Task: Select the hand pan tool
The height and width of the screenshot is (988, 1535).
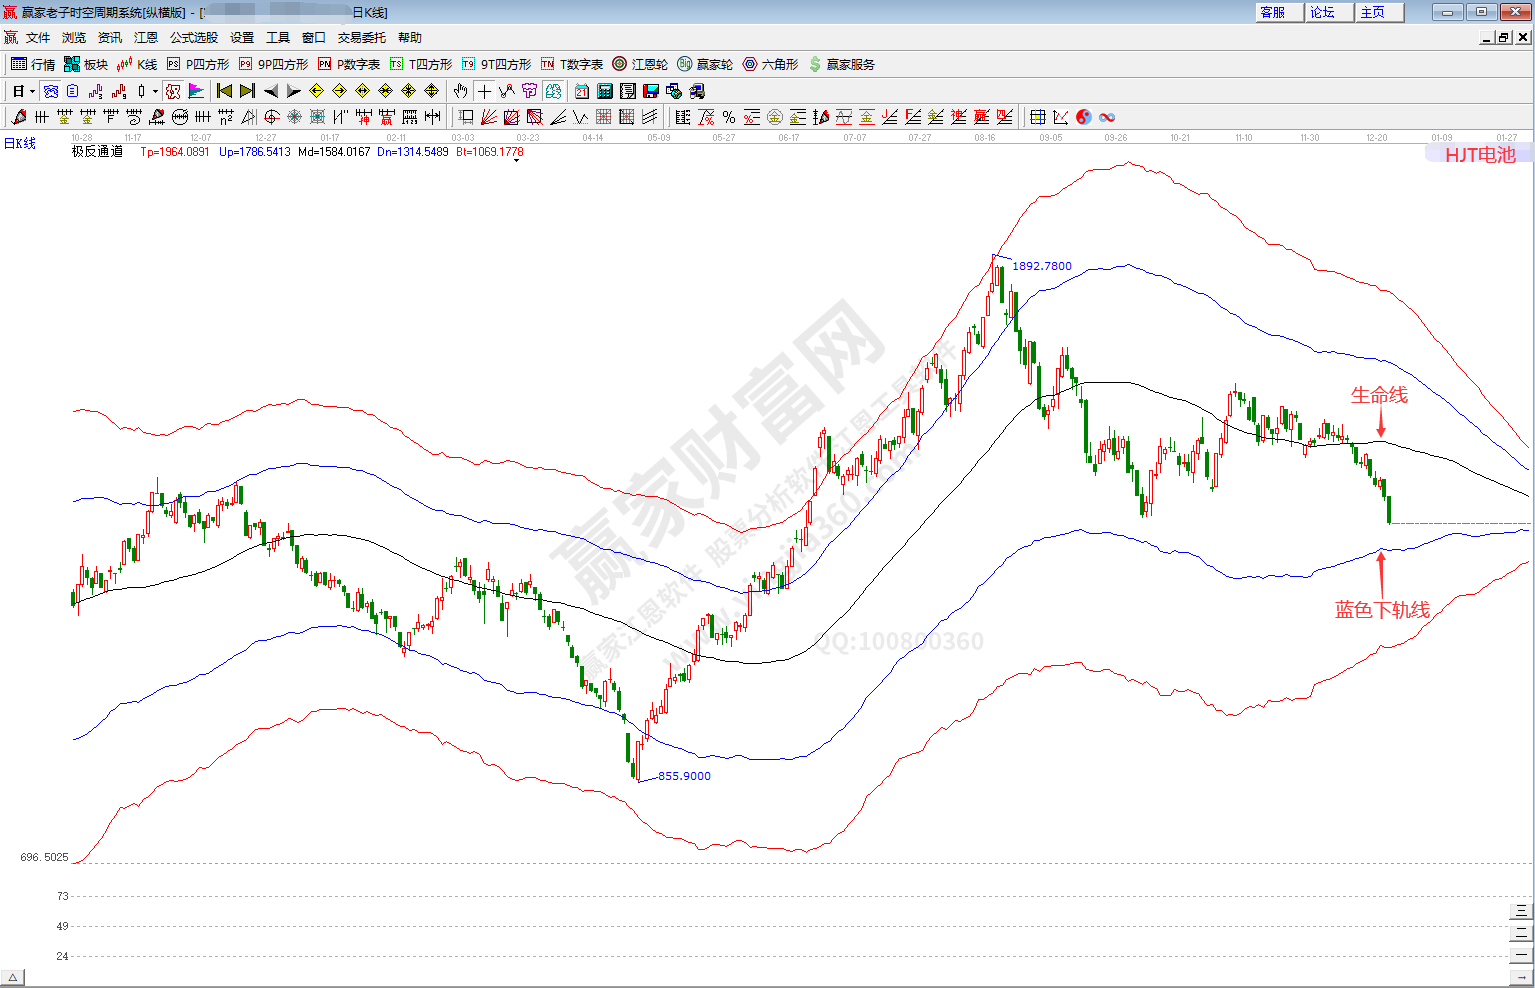Action: [x=460, y=91]
